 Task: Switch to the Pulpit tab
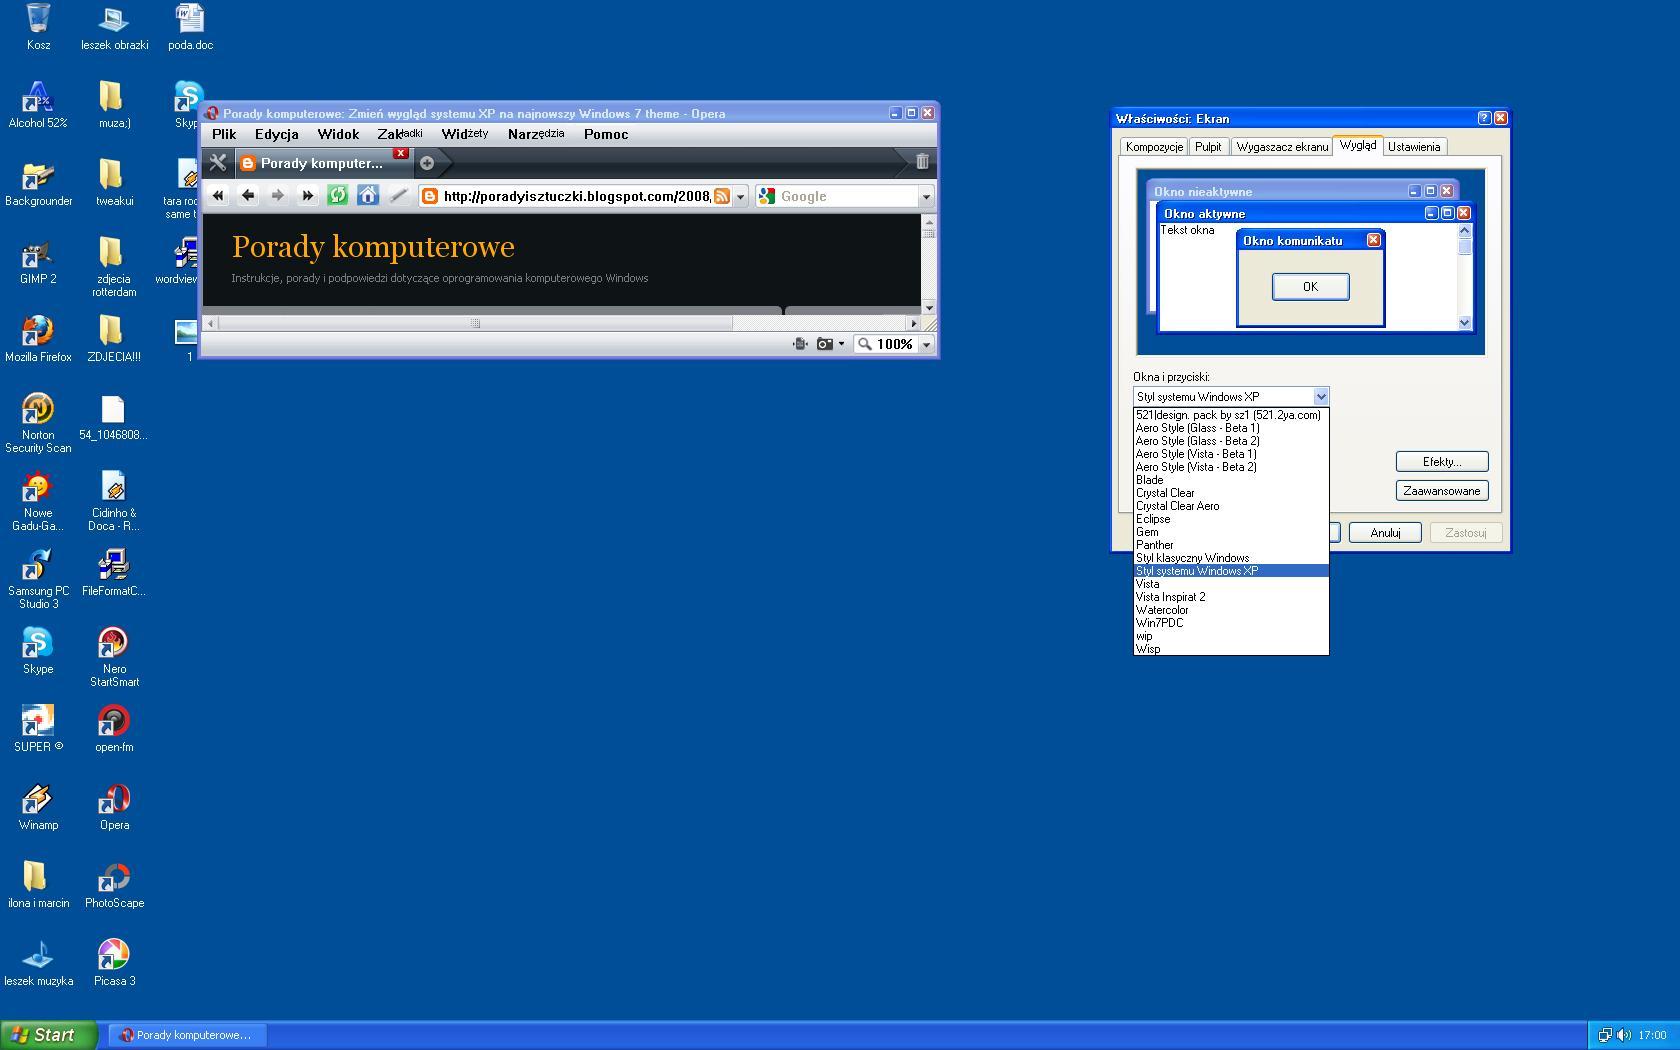pos(1208,147)
